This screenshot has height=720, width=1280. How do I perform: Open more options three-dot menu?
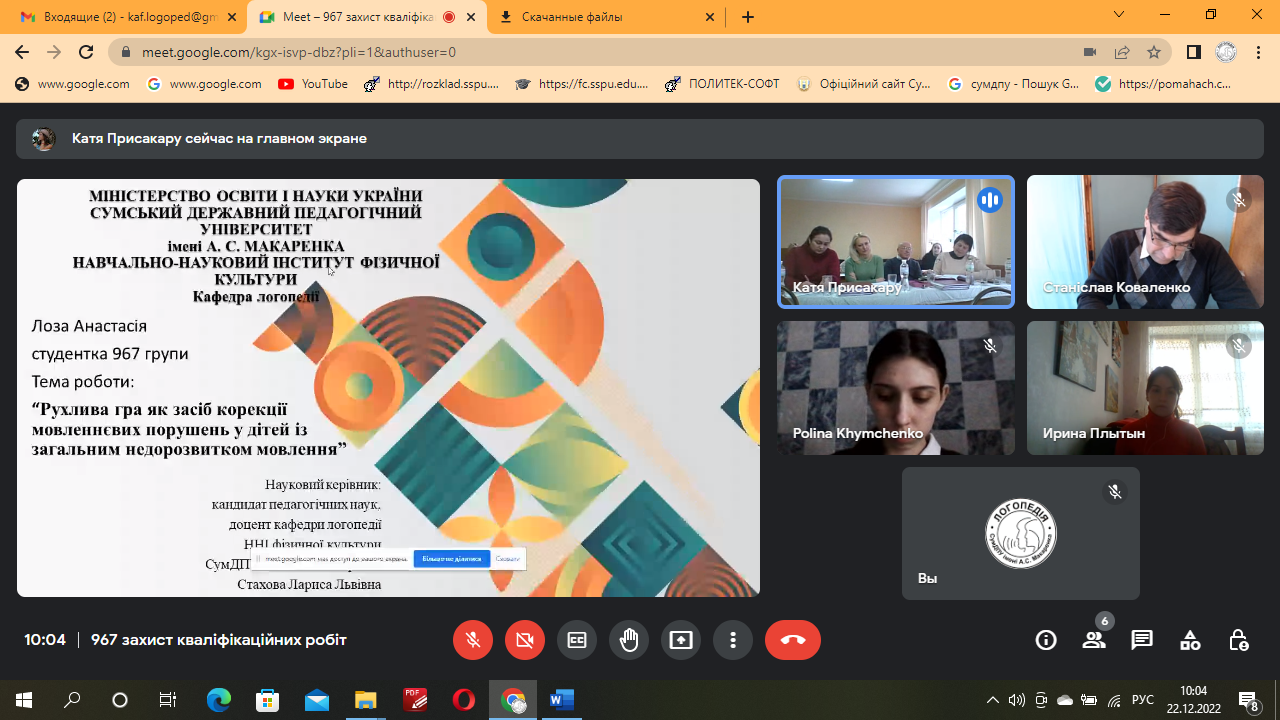click(x=733, y=640)
